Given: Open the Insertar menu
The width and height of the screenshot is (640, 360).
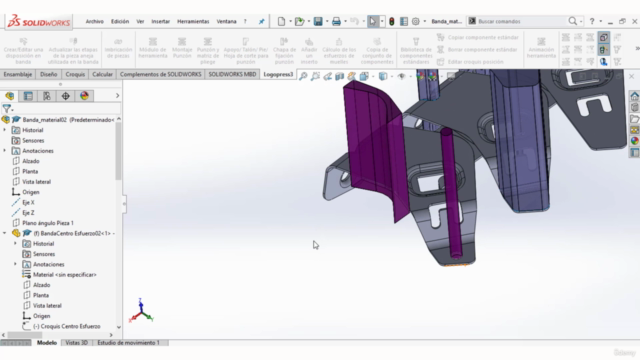Looking at the screenshot, I should click(160, 21).
